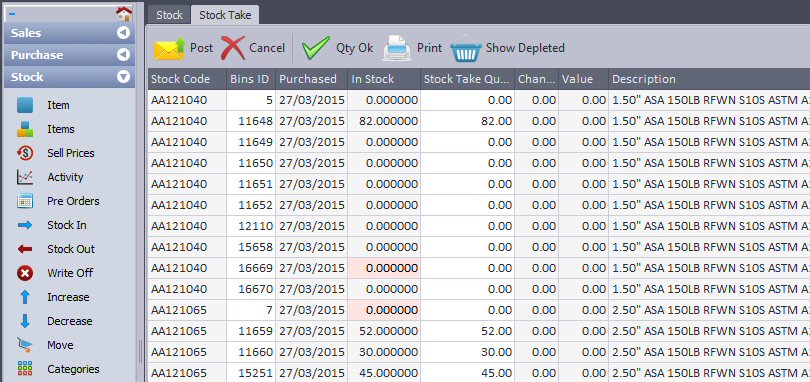This screenshot has width=810, height=382.
Task: Open the Activity chart icon
Action: 25,177
